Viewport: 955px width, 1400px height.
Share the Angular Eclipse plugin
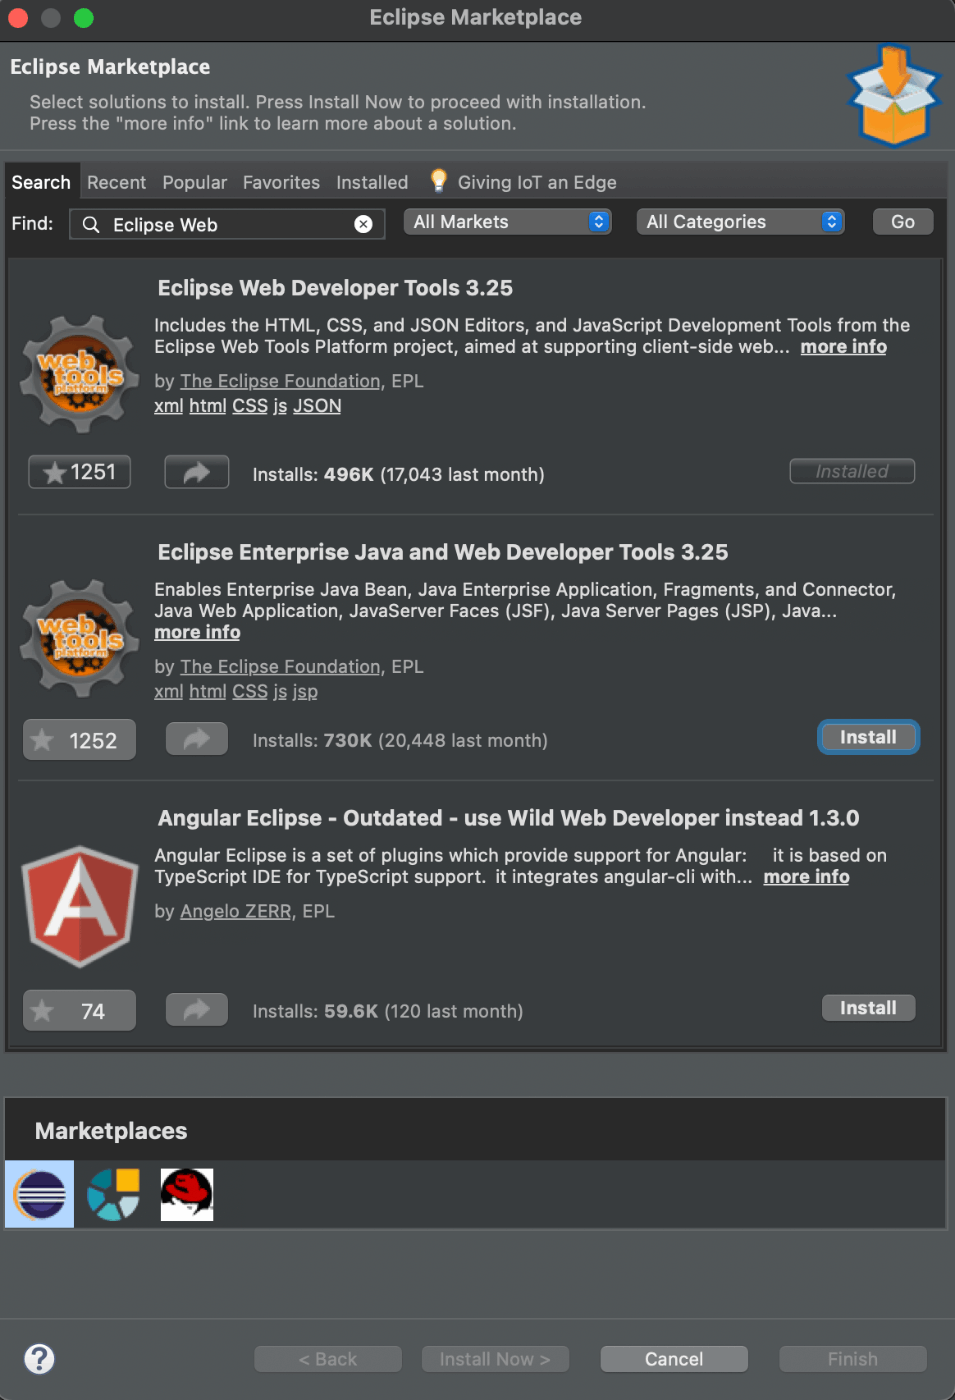(x=197, y=1010)
